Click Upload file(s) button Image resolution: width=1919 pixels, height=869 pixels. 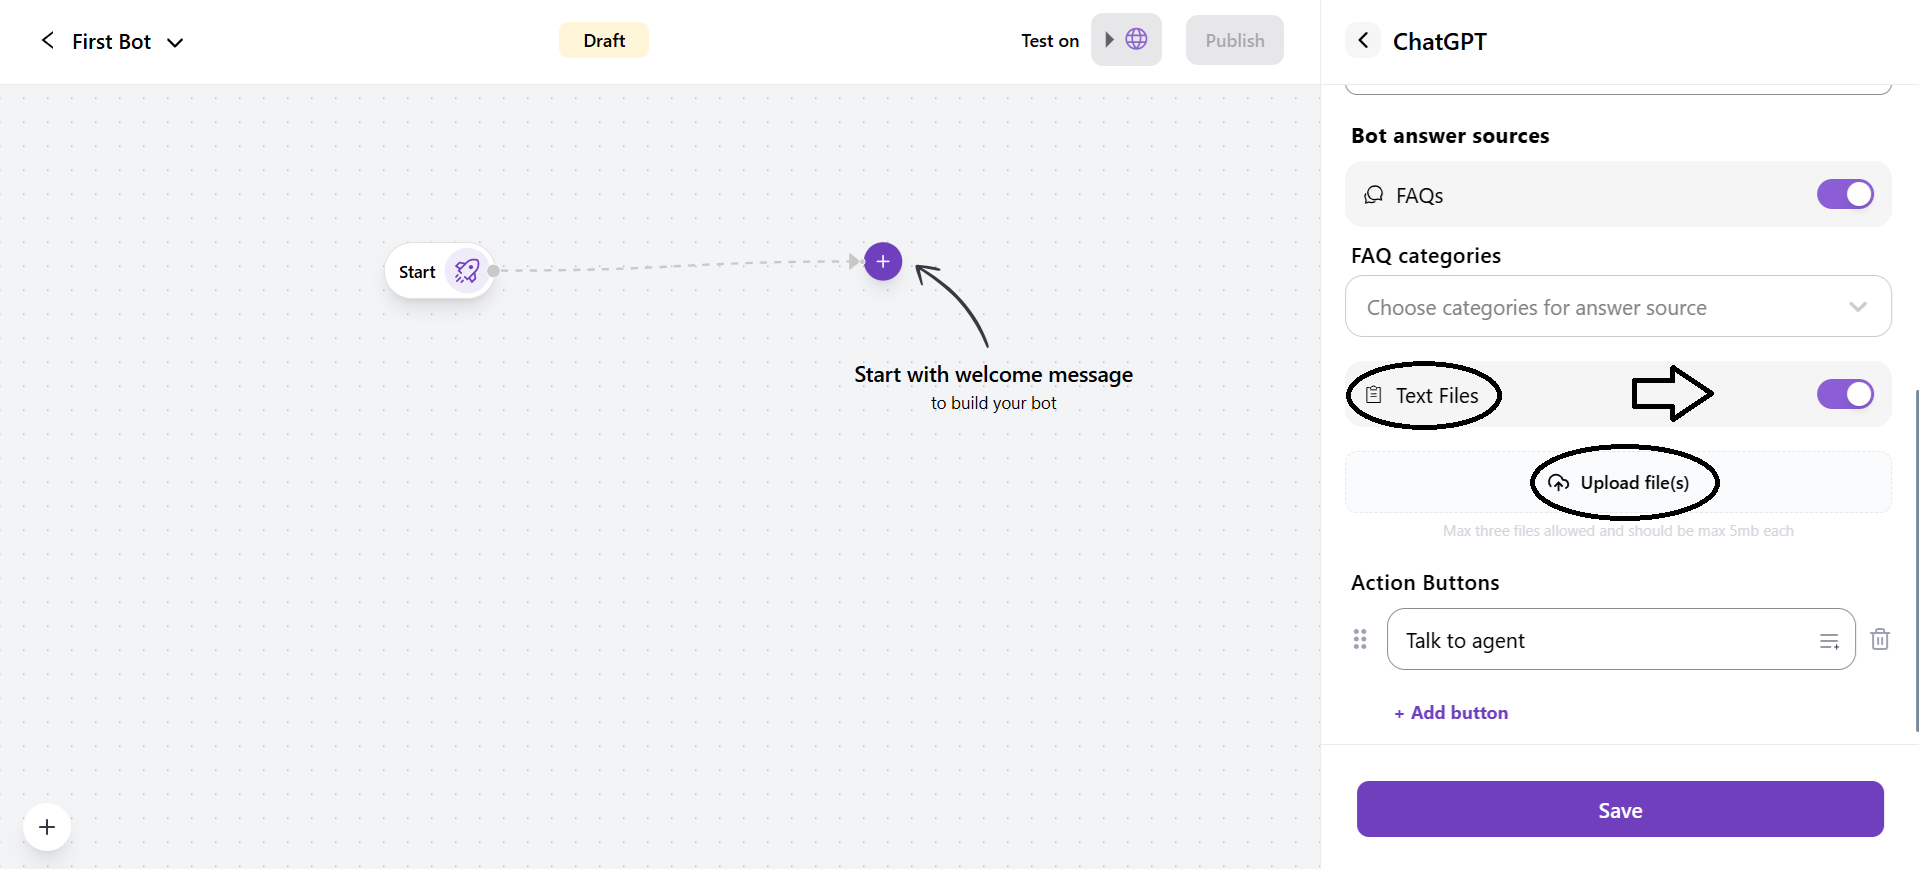[1619, 483]
